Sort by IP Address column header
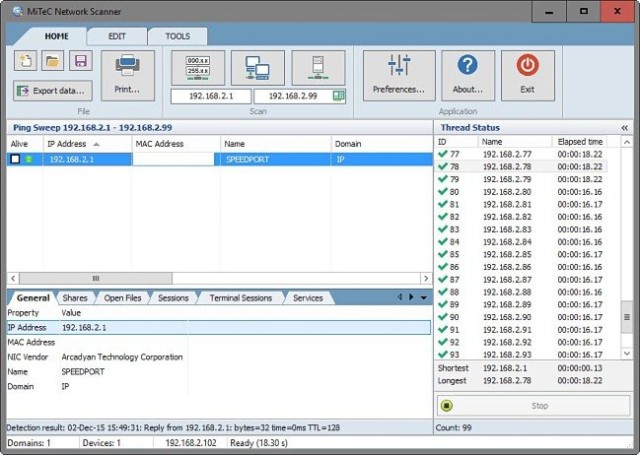This screenshot has height=455, width=640. (x=67, y=144)
